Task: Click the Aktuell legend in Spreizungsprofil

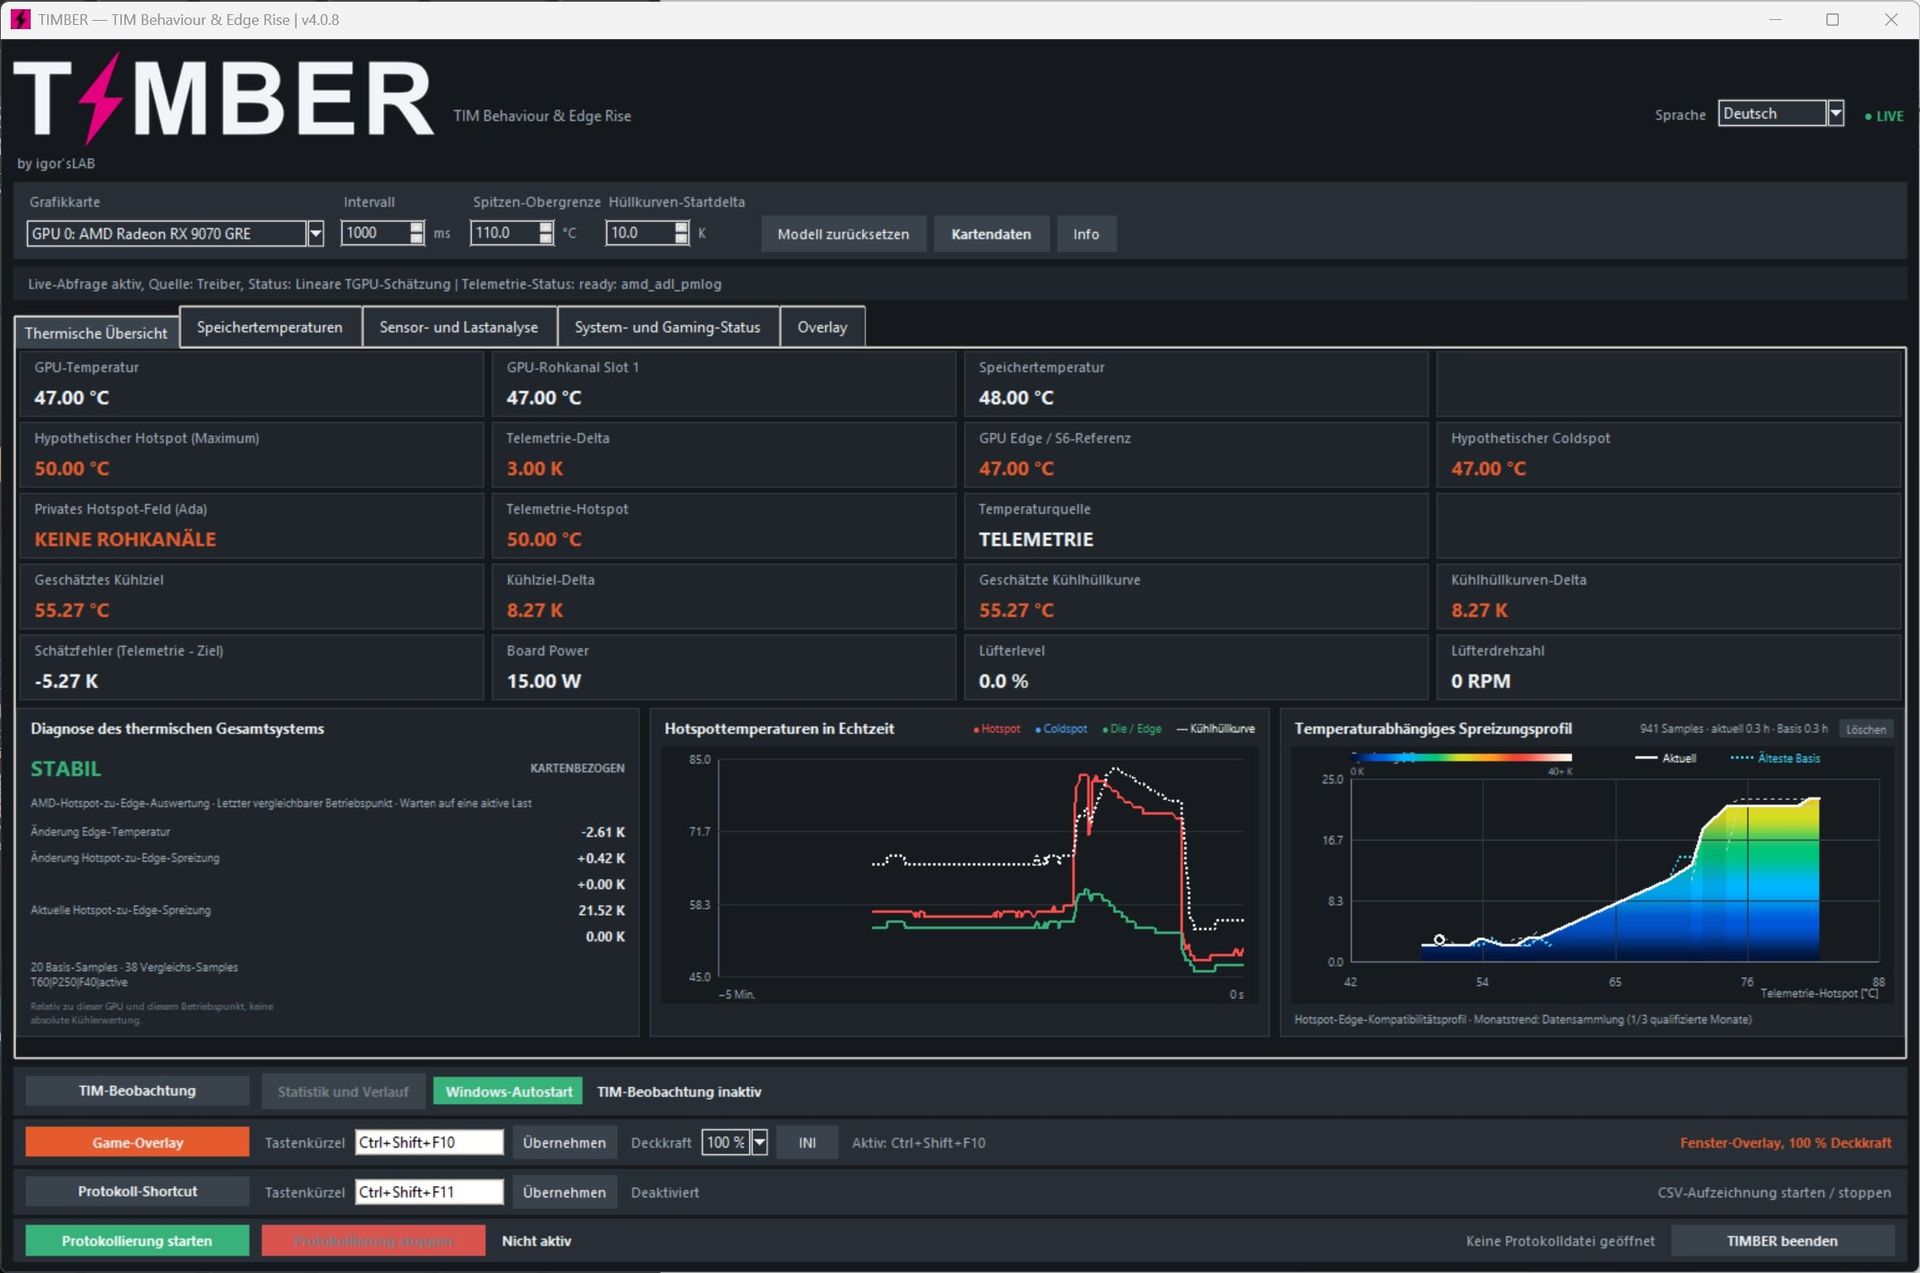Action: point(1665,758)
